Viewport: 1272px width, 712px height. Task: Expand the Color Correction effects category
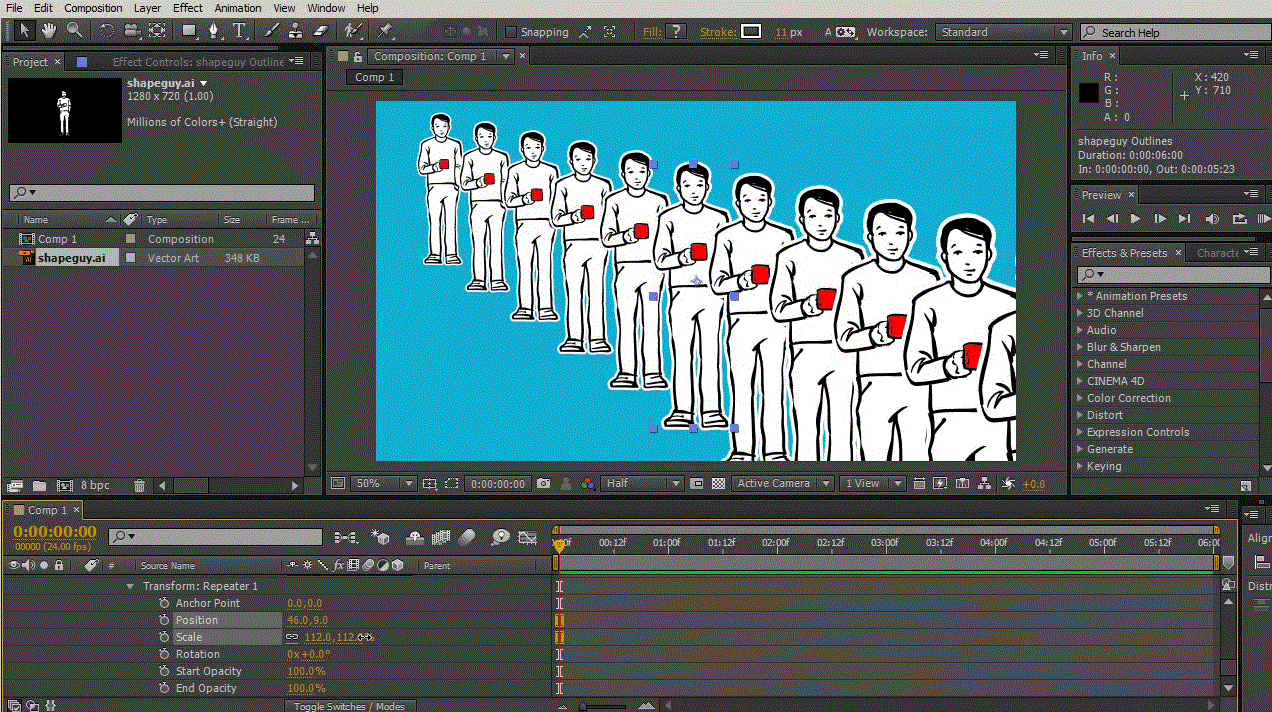[1080, 398]
